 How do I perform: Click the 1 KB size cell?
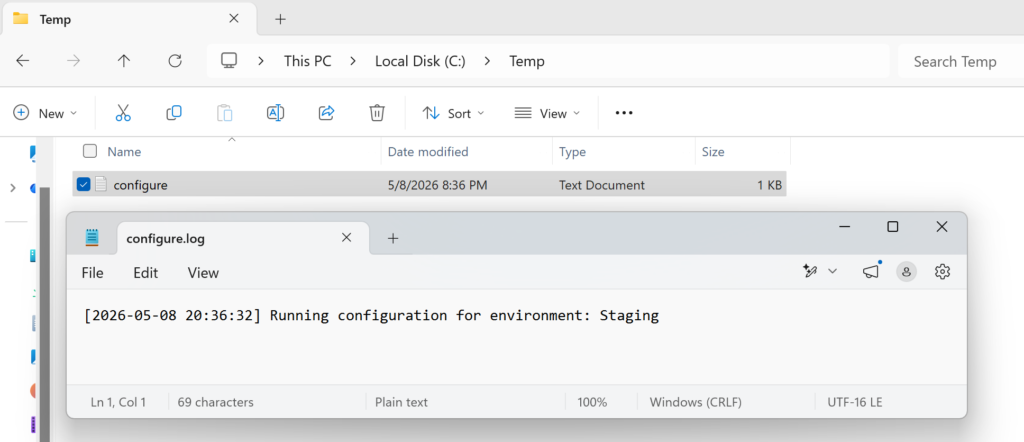click(x=769, y=185)
